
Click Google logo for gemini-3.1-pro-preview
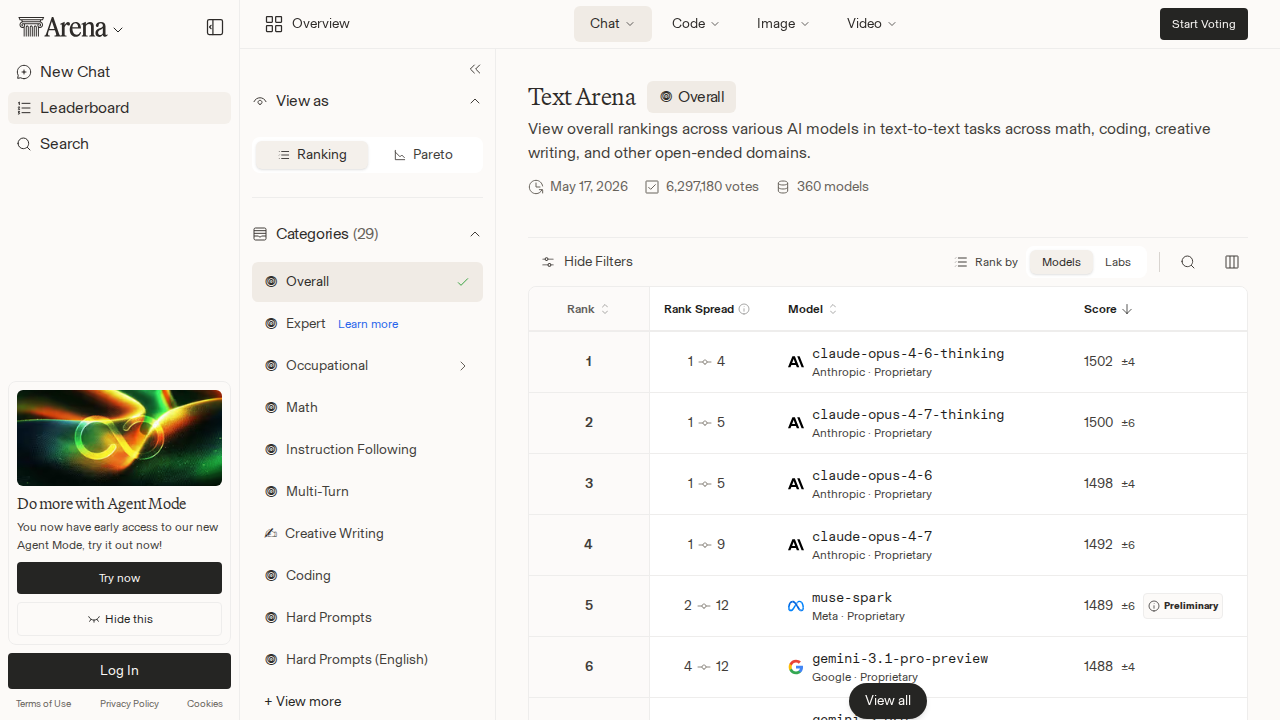796,667
